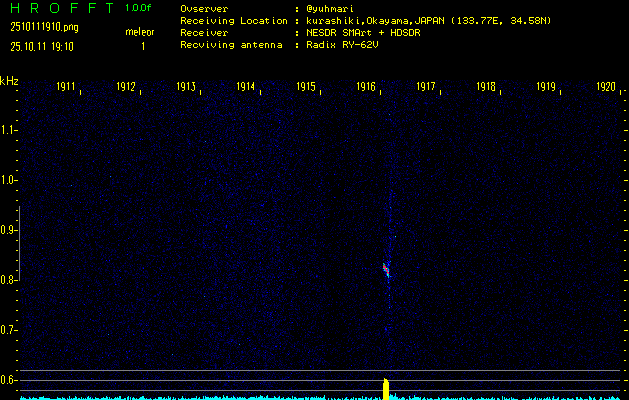629x400 pixels.
Task: Click the 1920 time marker
Action: [605, 88]
